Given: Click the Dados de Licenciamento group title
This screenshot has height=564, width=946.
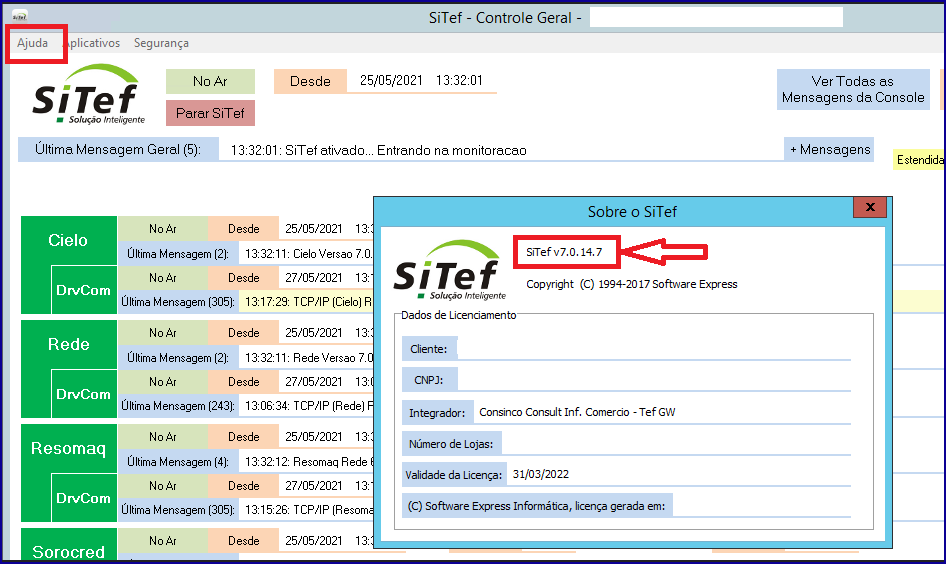Looking at the screenshot, I should click(459, 315).
